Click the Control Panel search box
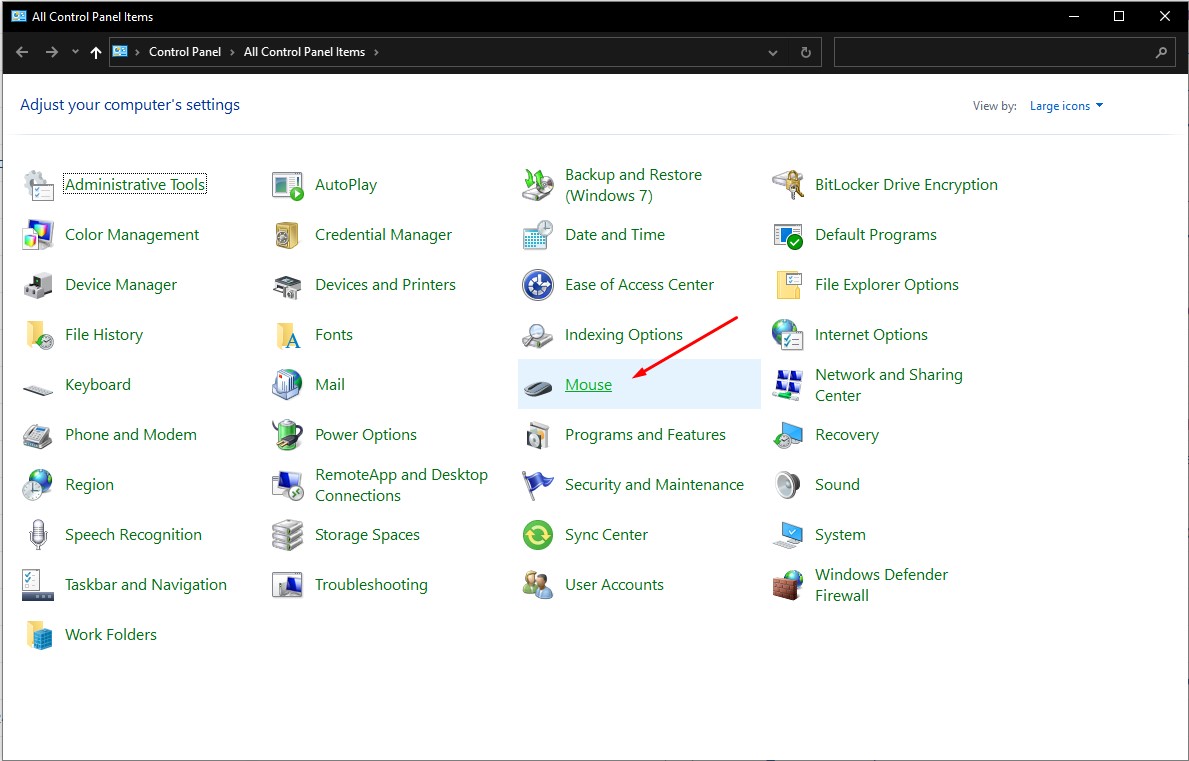 (x=994, y=52)
